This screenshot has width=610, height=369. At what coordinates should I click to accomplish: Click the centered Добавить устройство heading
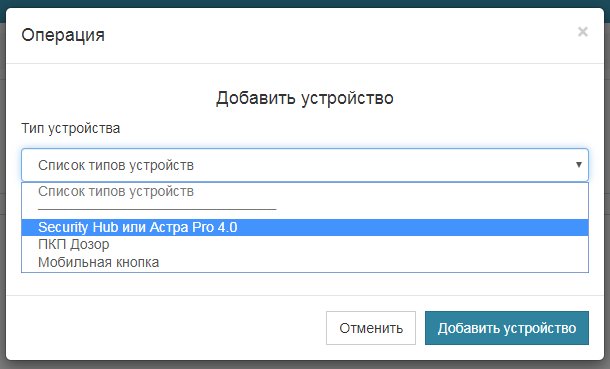click(305, 98)
